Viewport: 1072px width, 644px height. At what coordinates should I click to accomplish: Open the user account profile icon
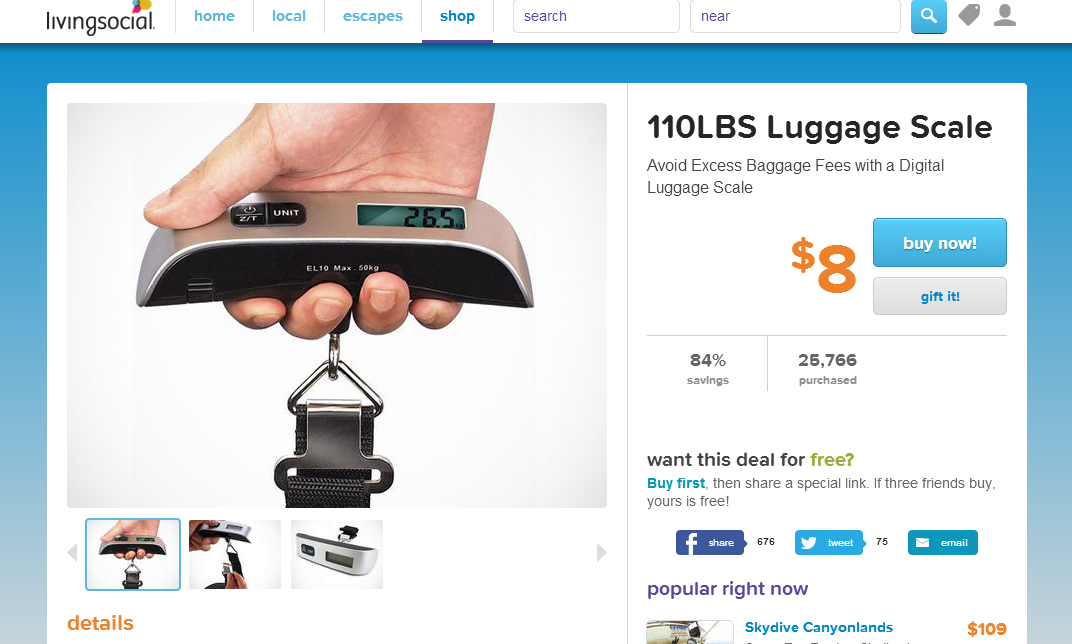click(1004, 15)
